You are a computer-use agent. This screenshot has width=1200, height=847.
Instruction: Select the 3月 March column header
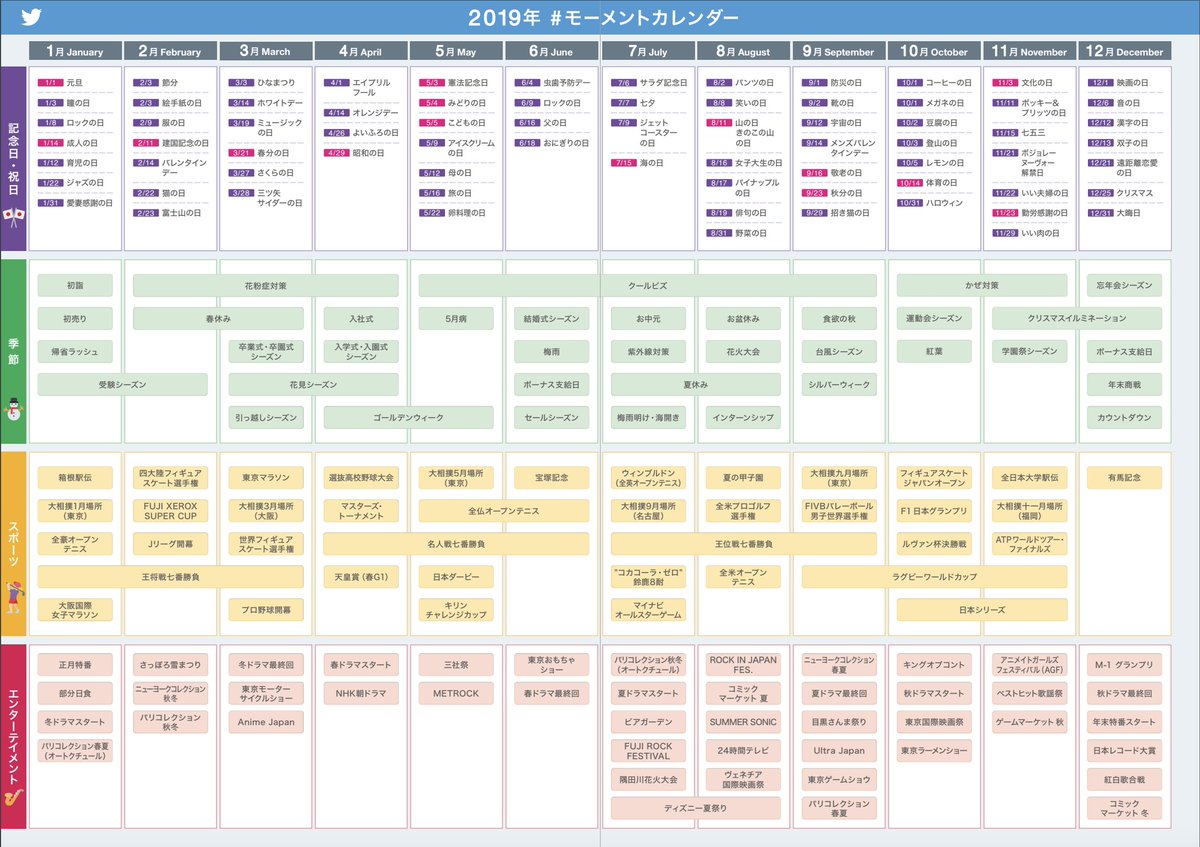coord(265,51)
